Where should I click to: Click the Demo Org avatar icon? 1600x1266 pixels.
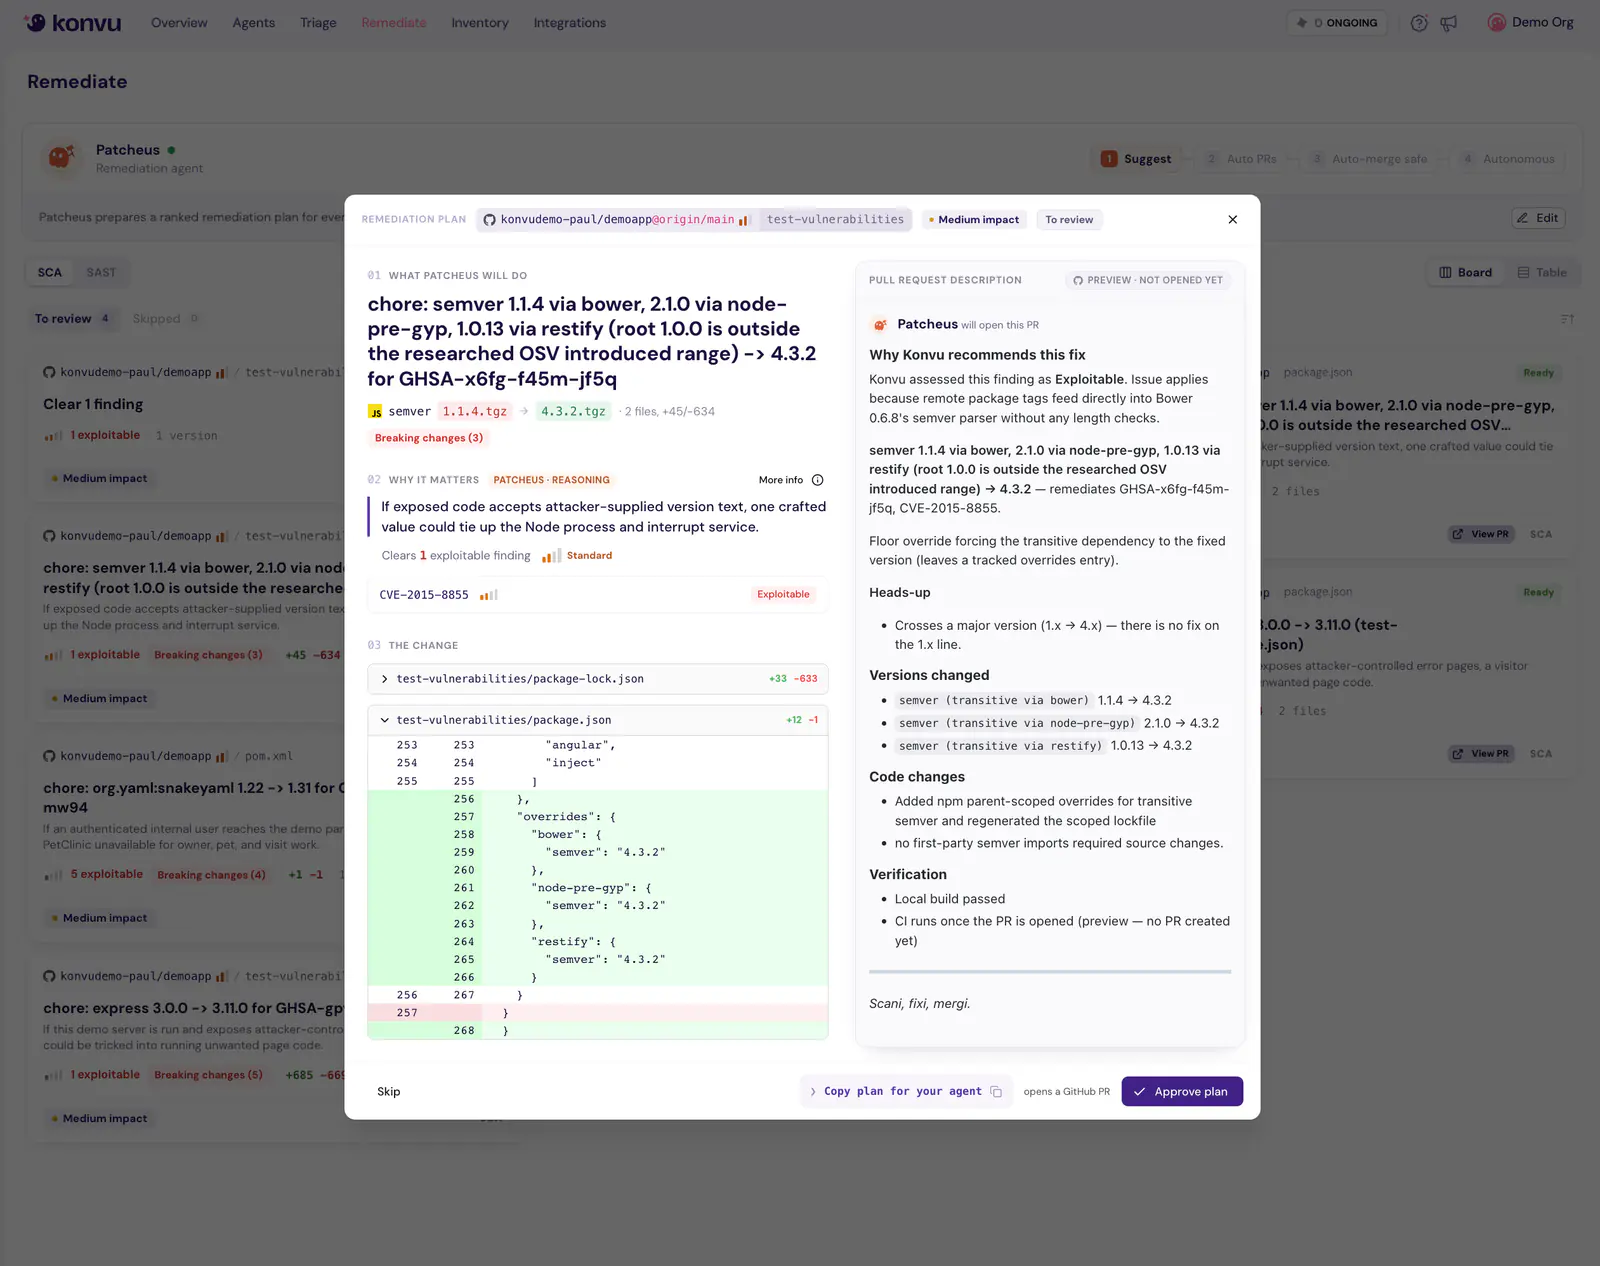point(1496,22)
